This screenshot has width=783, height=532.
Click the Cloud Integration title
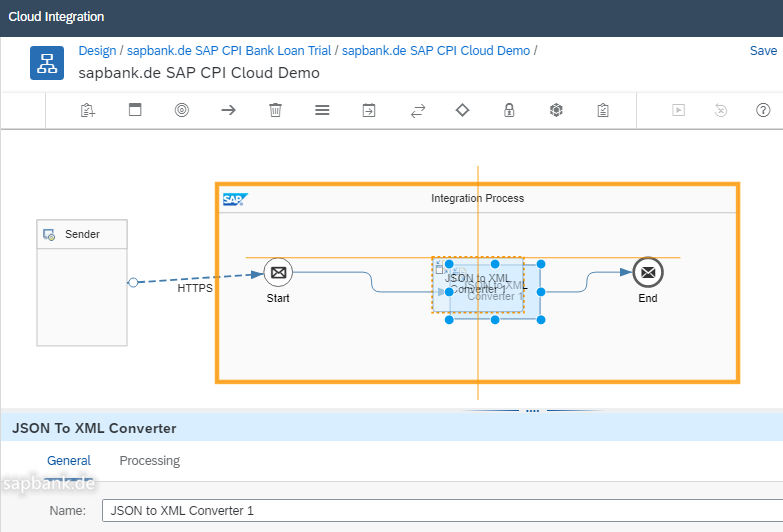tap(56, 16)
